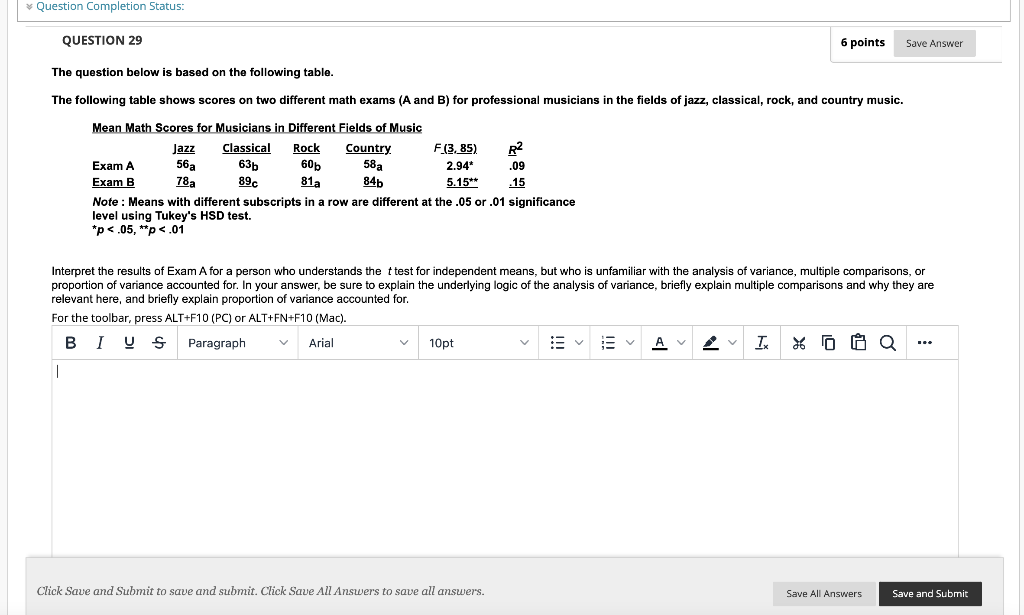
Task: Clear formatting with the Tx icon
Action: click(x=761, y=343)
